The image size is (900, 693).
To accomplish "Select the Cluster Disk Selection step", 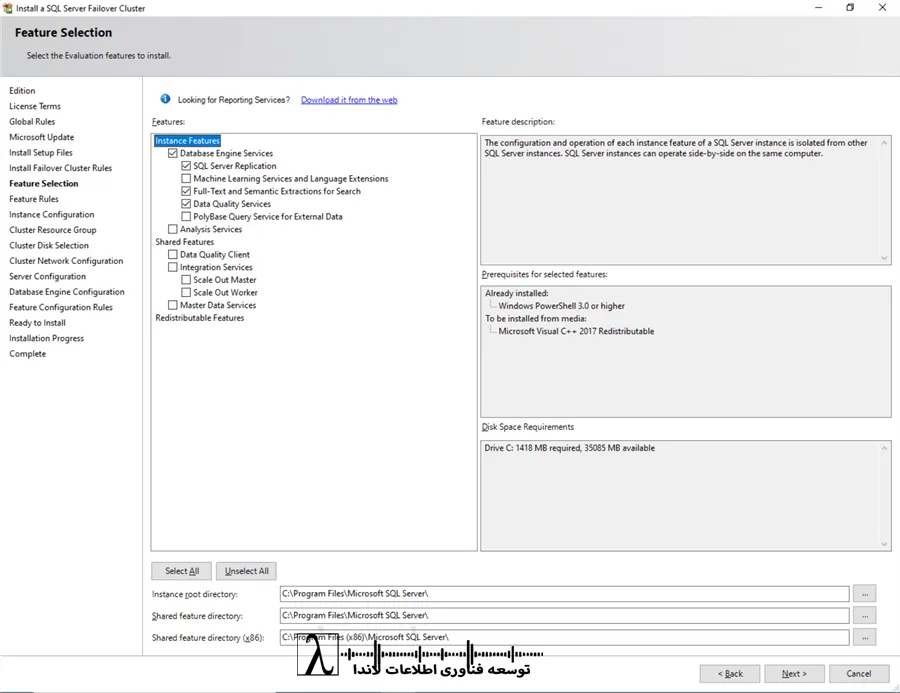I will pyautogui.click(x=49, y=246).
